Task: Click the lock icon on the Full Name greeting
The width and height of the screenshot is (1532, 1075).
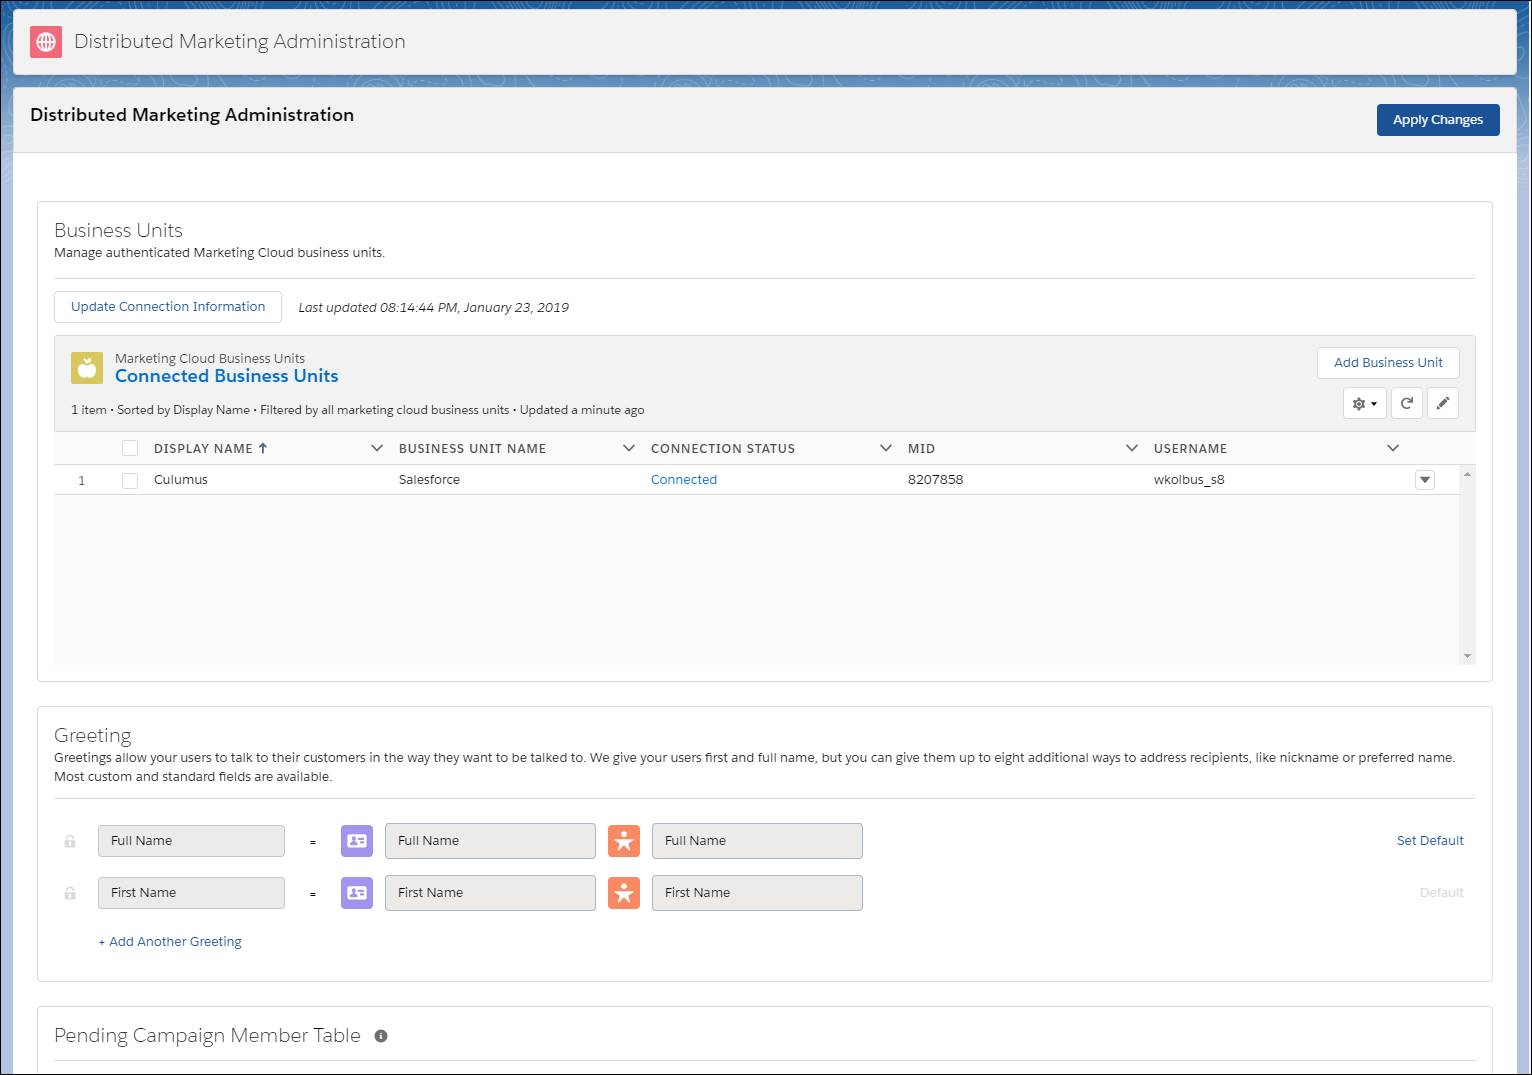Action: [69, 841]
